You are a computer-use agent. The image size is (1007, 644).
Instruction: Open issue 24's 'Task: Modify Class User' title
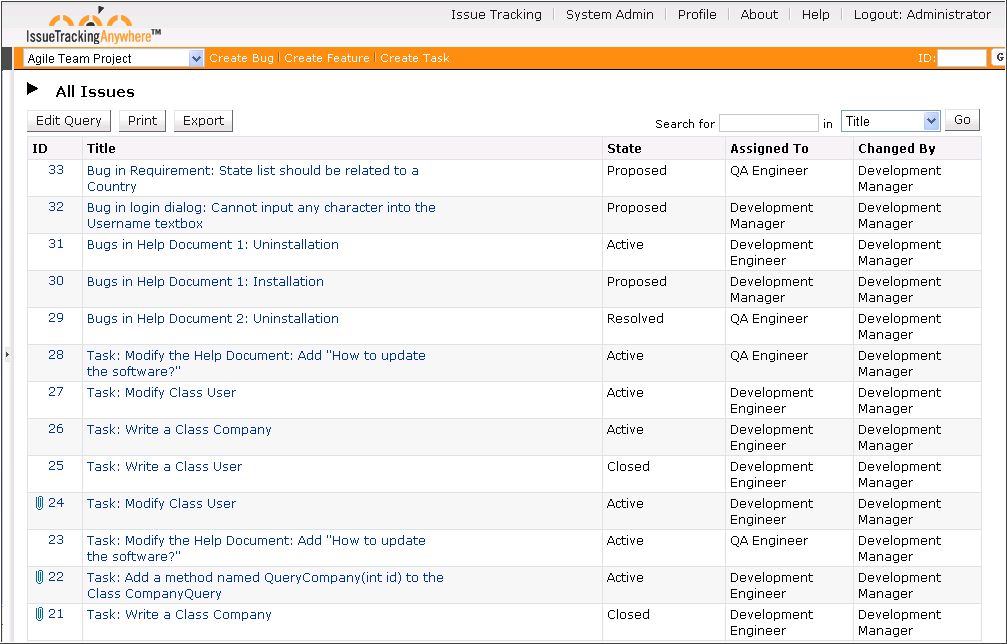pyautogui.click(x=161, y=503)
